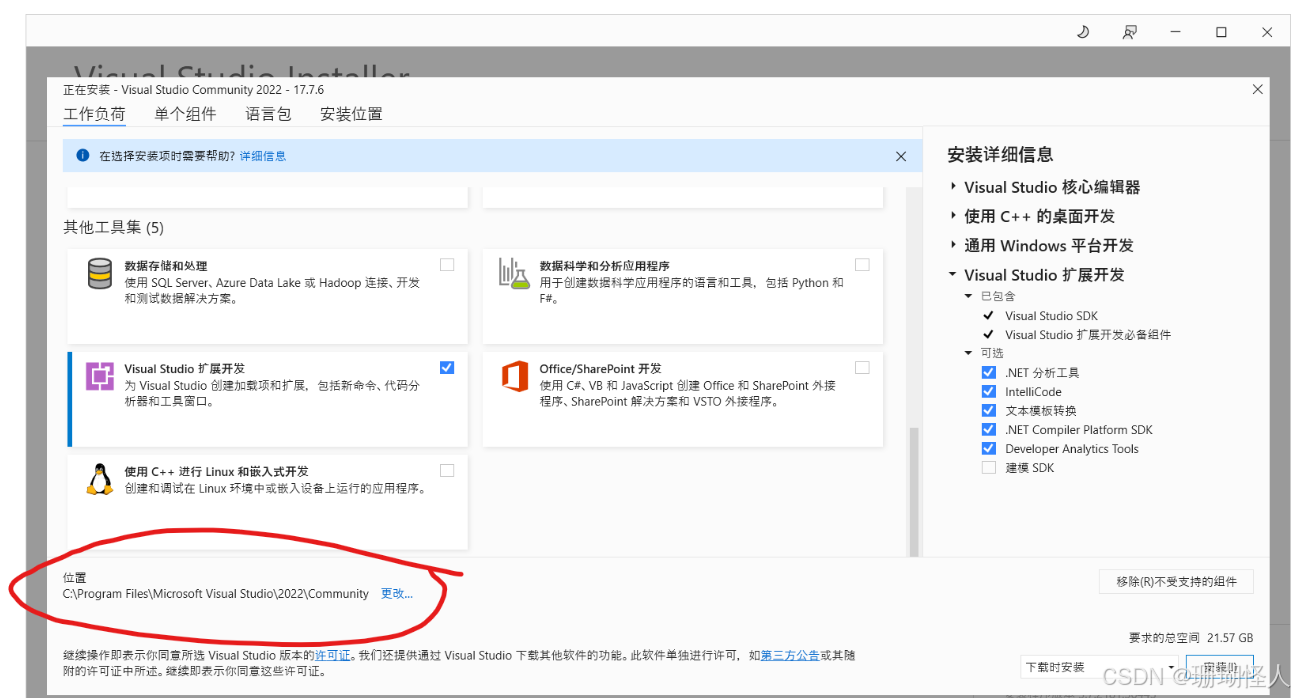Click the path C:\Program Files\Microsoft Visual Studio\2022\Community

click(x=216, y=593)
